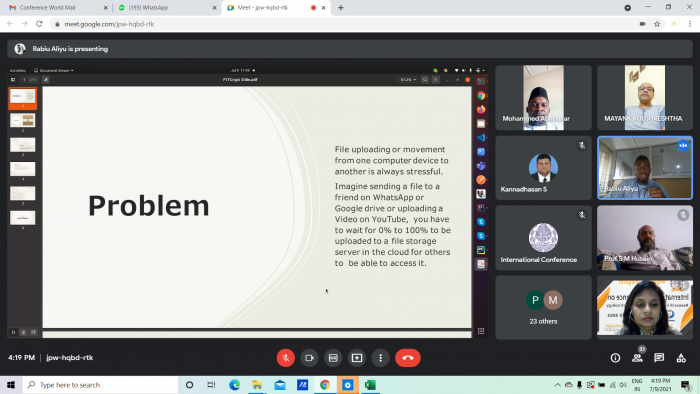Click the browser reload button
Image resolution: width=700 pixels, height=394 pixels.
click(x=39, y=24)
